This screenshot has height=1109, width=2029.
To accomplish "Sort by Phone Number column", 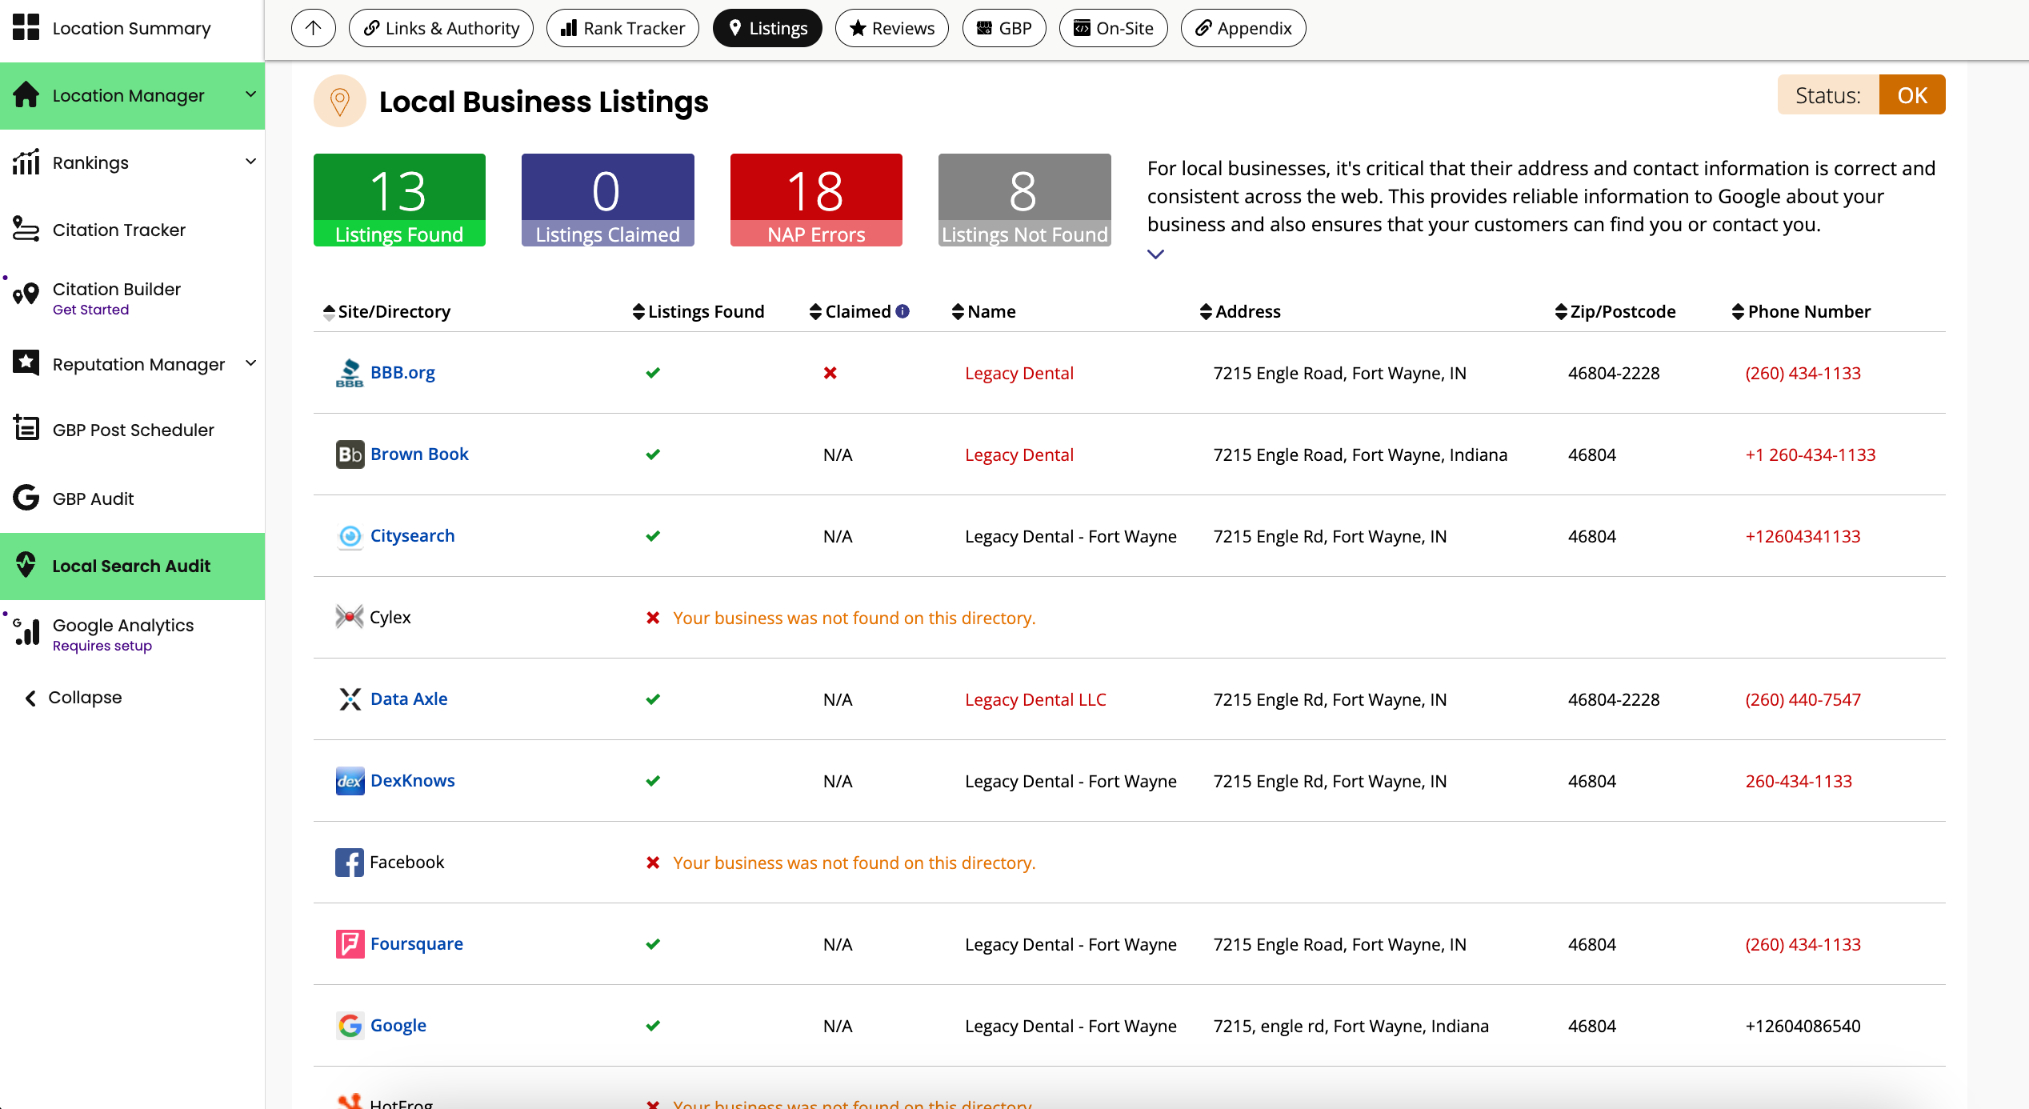I will coord(1801,312).
